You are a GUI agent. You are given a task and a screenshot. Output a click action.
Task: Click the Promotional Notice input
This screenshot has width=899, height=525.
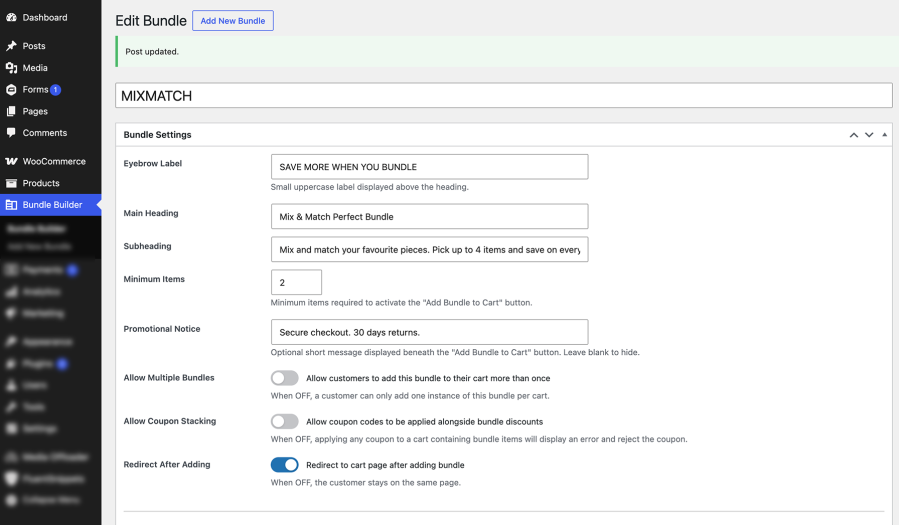pos(429,332)
